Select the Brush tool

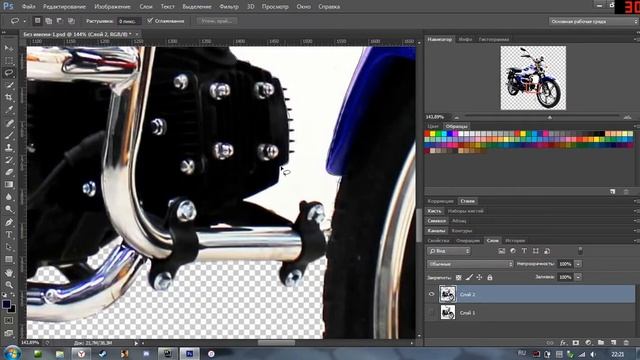click(9, 135)
